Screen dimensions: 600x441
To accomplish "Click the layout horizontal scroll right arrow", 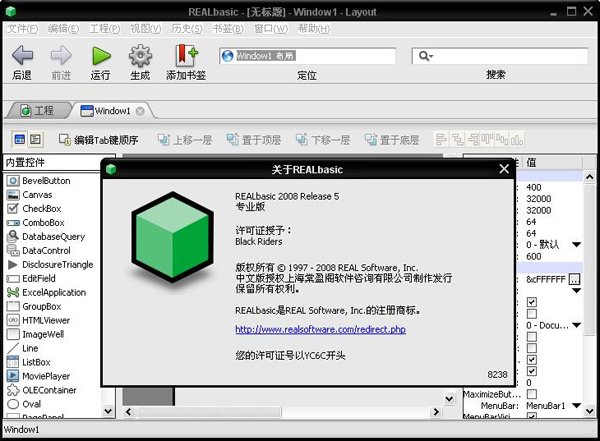I will click(436, 412).
